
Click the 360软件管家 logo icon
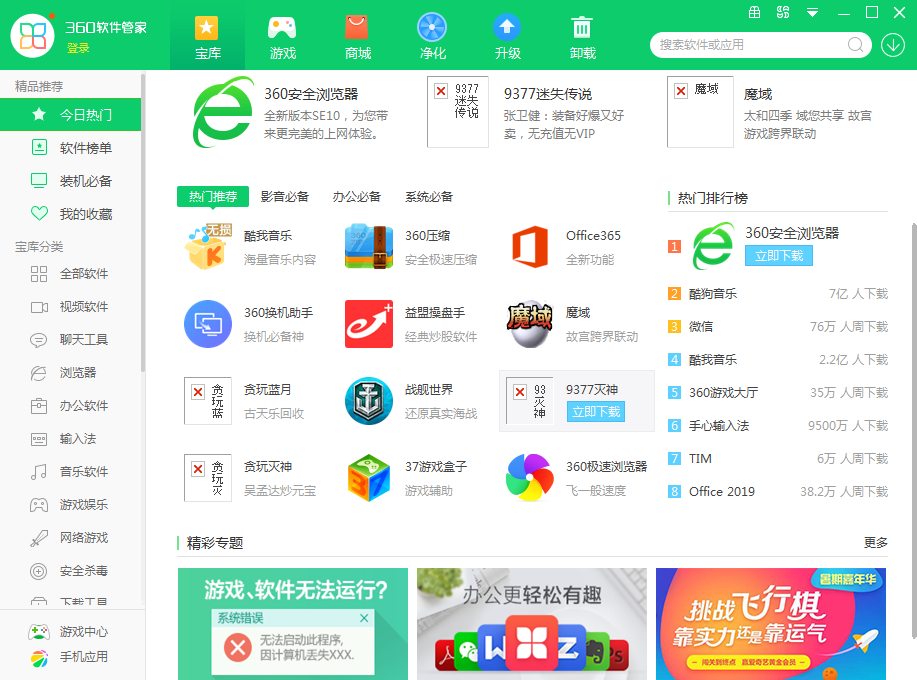coord(32,36)
